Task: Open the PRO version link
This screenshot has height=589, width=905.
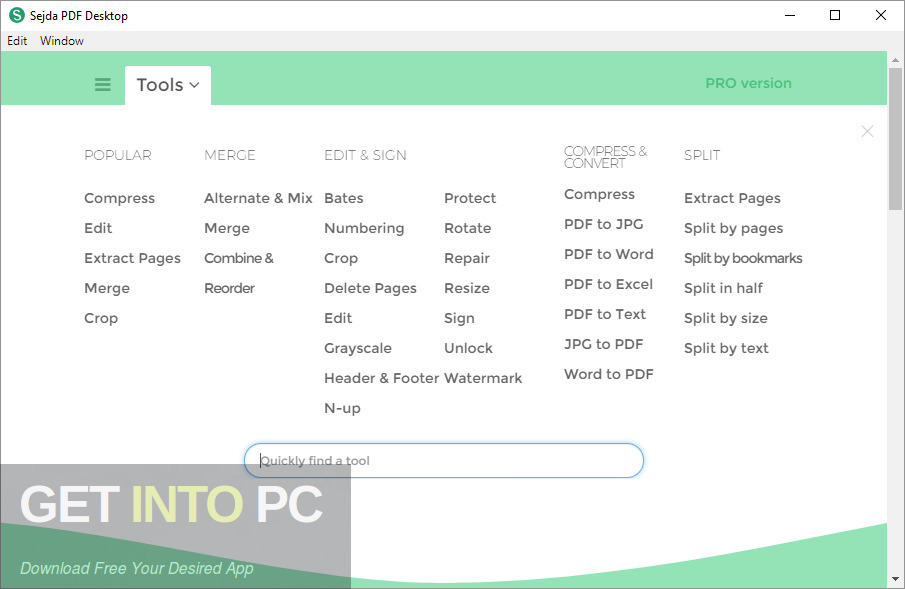Action: coord(749,83)
